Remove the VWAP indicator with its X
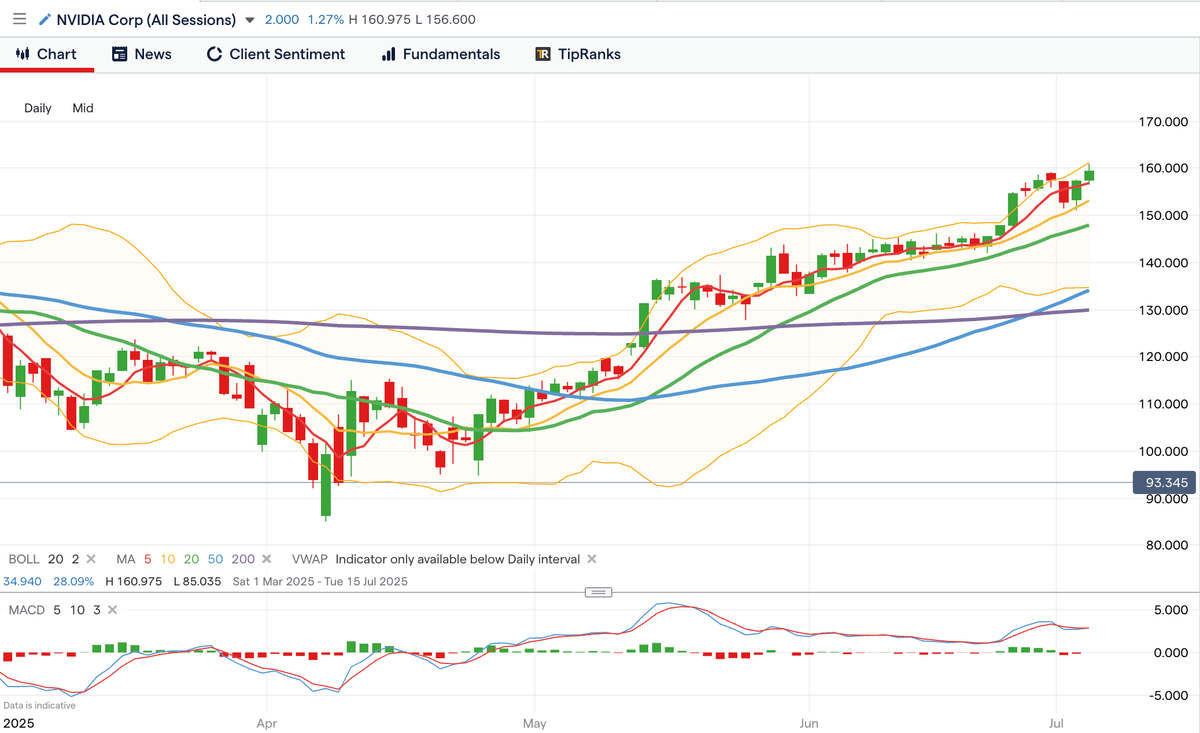The width and height of the screenshot is (1200, 733). point(591,559)
